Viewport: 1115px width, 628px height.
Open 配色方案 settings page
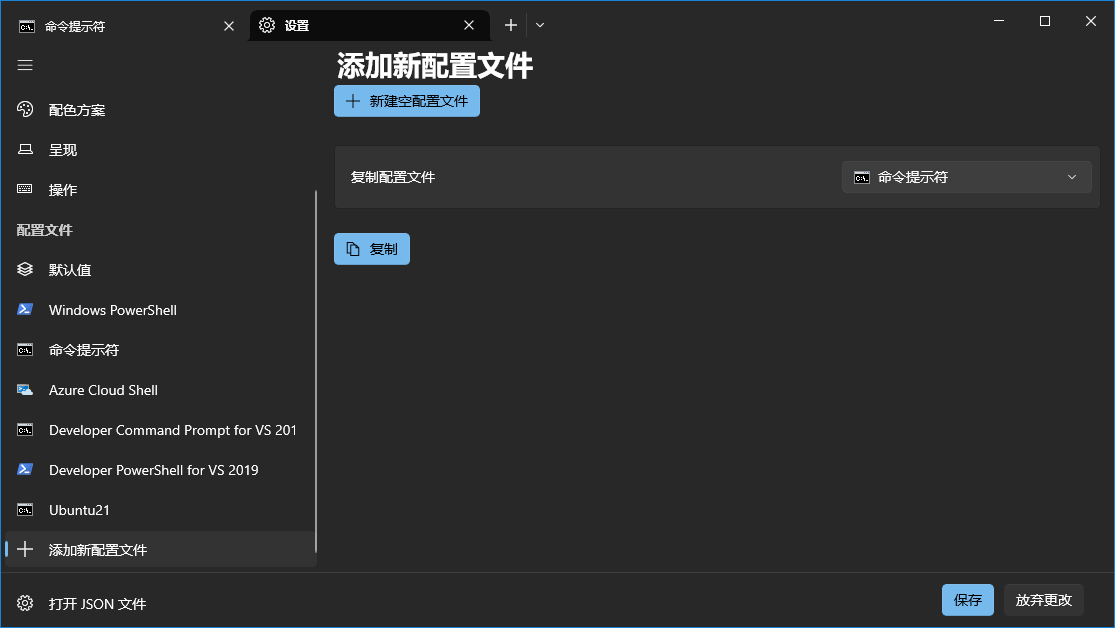pyautogui.click(x=159, y=110)
